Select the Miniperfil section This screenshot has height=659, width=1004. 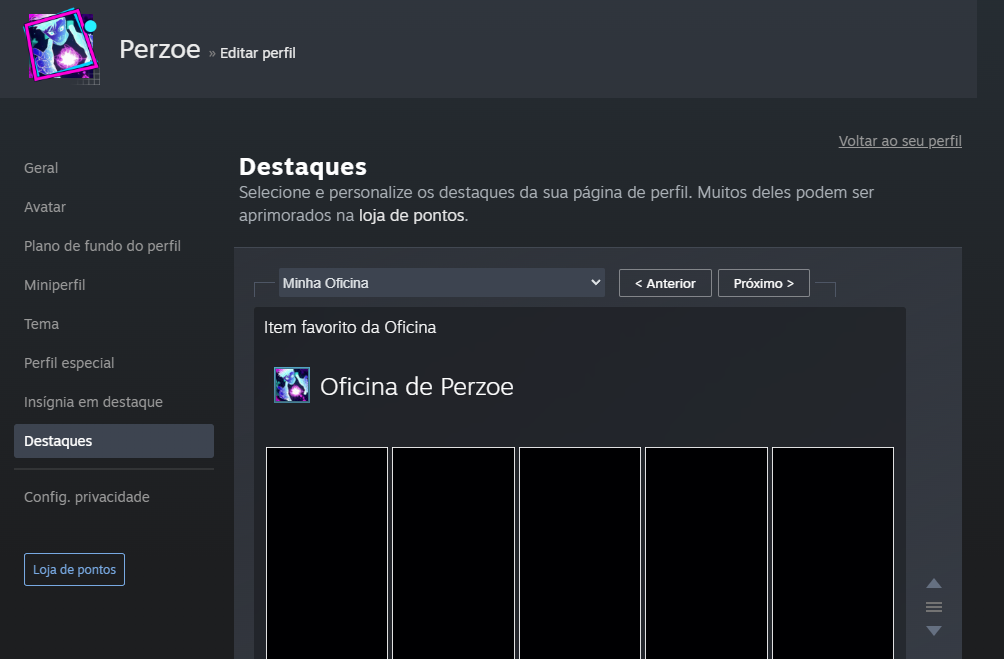coord(54,285)
